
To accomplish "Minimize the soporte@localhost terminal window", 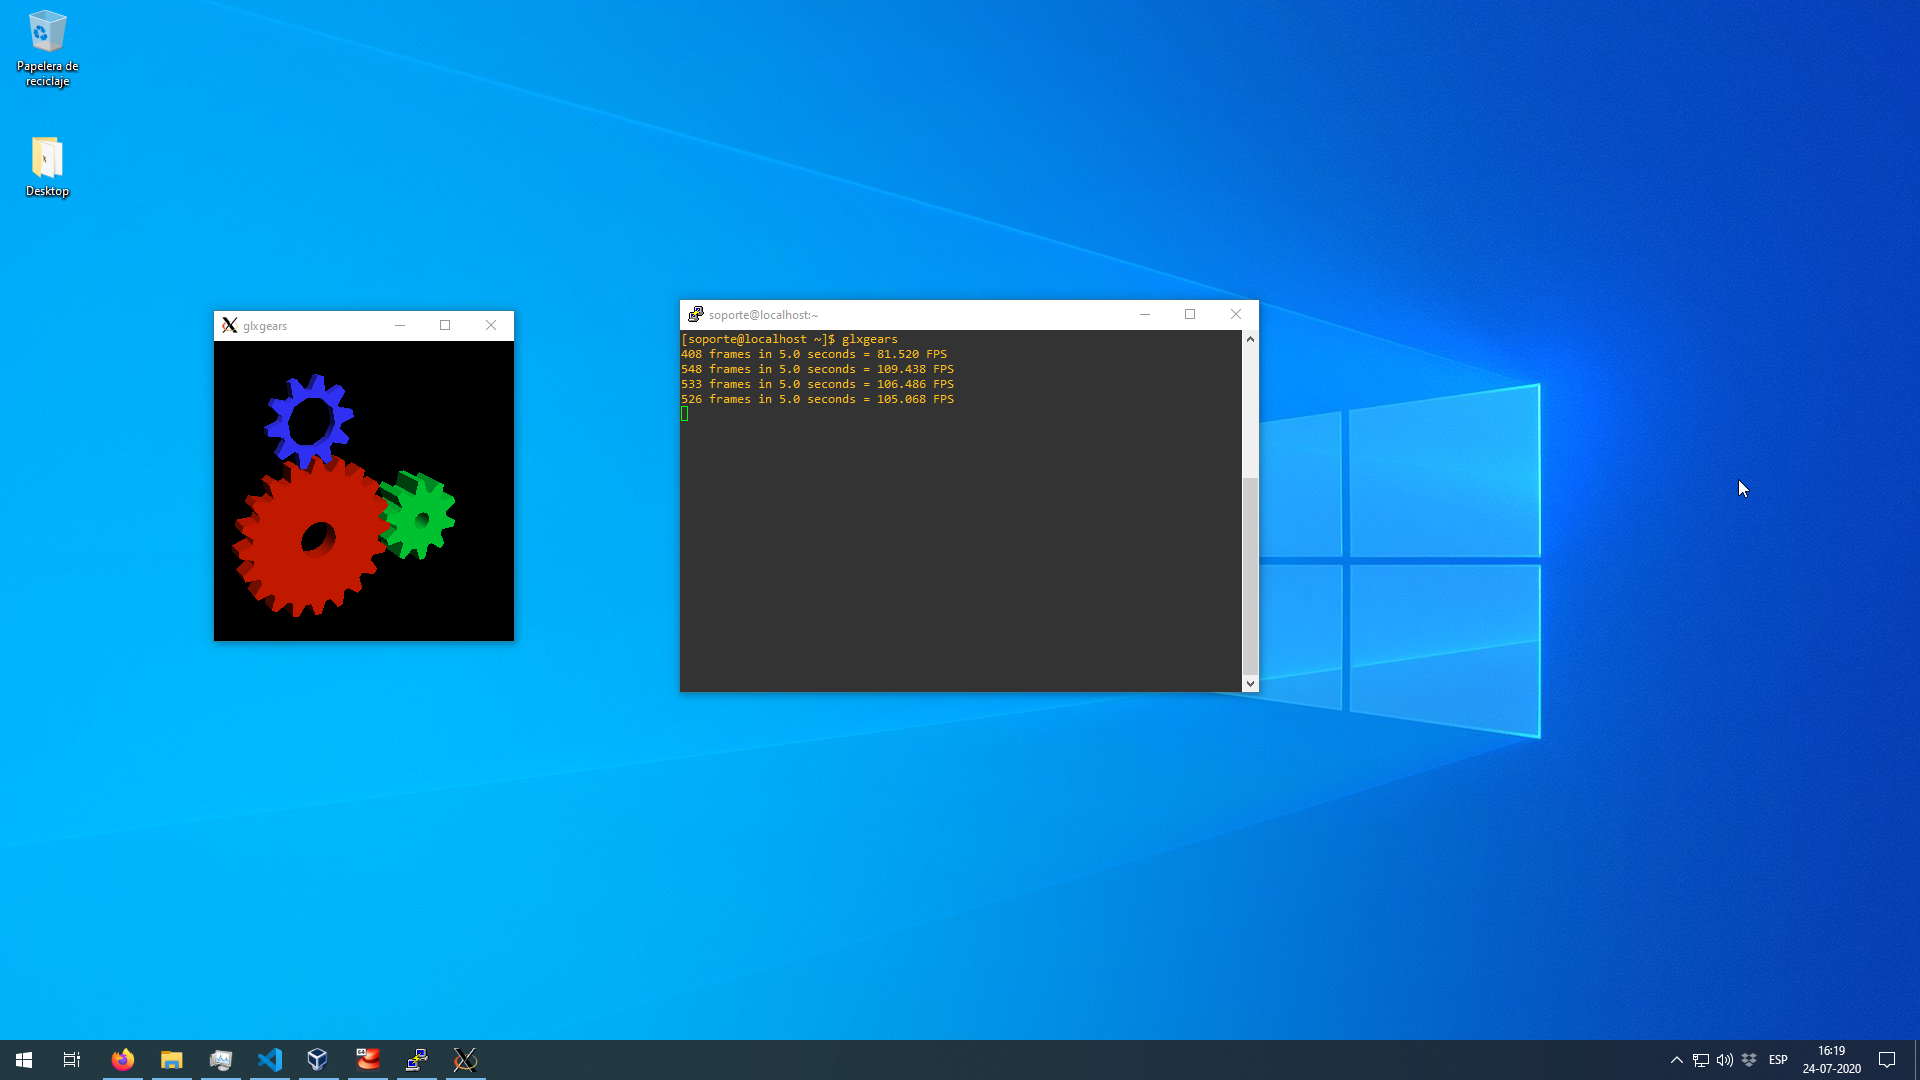I will point(1145,314).
